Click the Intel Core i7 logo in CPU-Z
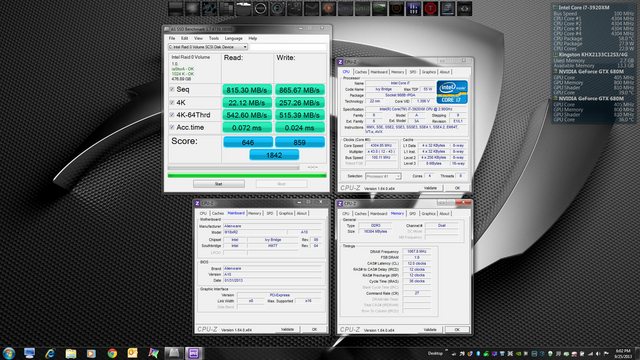This screenshot has height=360, width=640. 452,92
